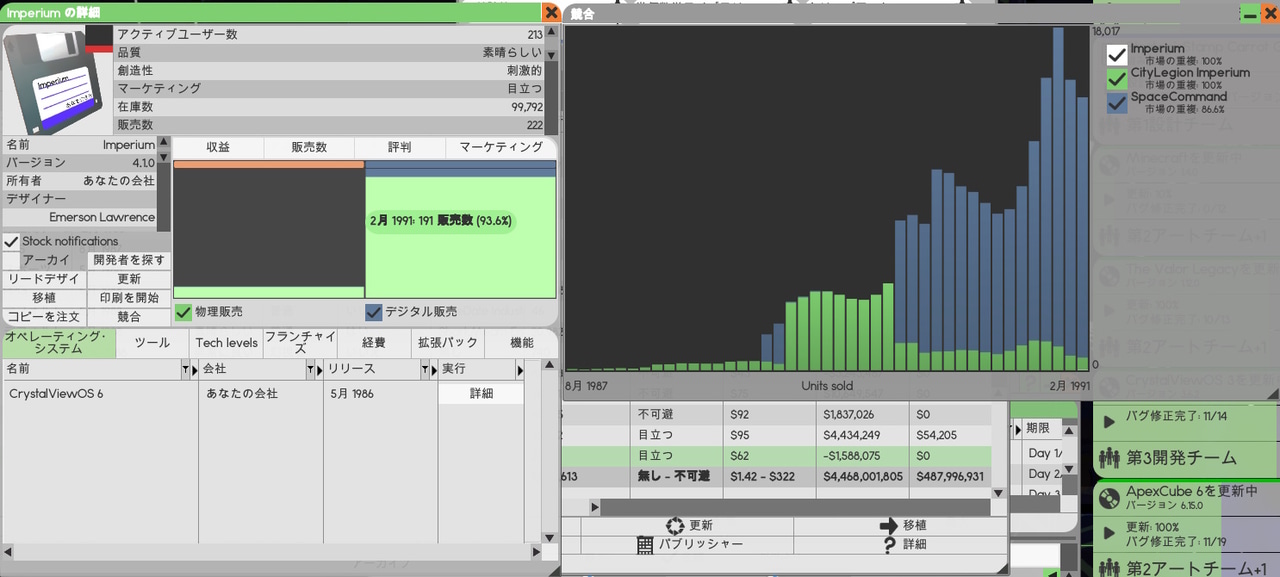The image size is (1280, 577).
Task: Click the people icon of 第3開発チーム
Action: [1109, 458]
